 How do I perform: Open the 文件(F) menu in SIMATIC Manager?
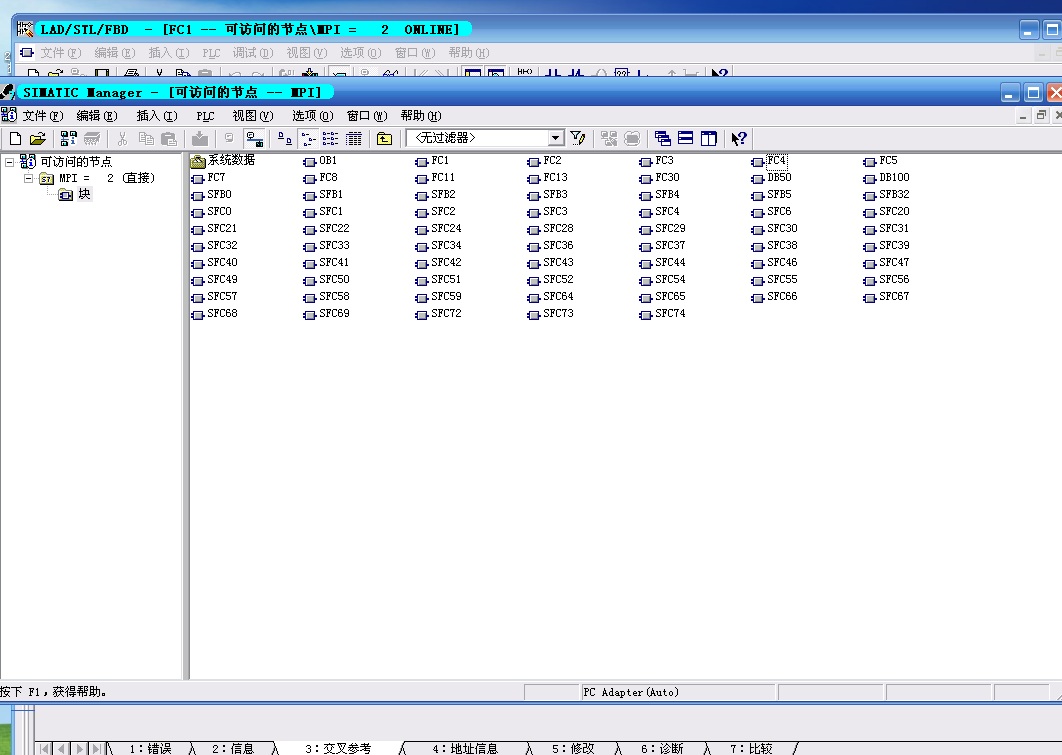[x=43, y=116]
